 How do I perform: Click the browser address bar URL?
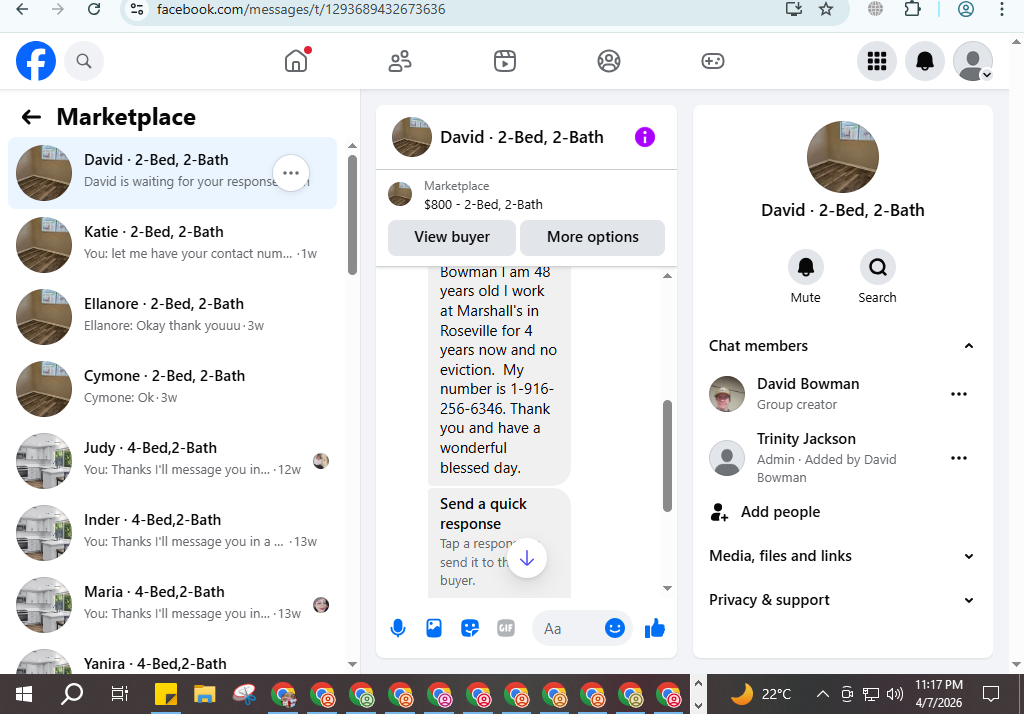[x=301, y=10]
